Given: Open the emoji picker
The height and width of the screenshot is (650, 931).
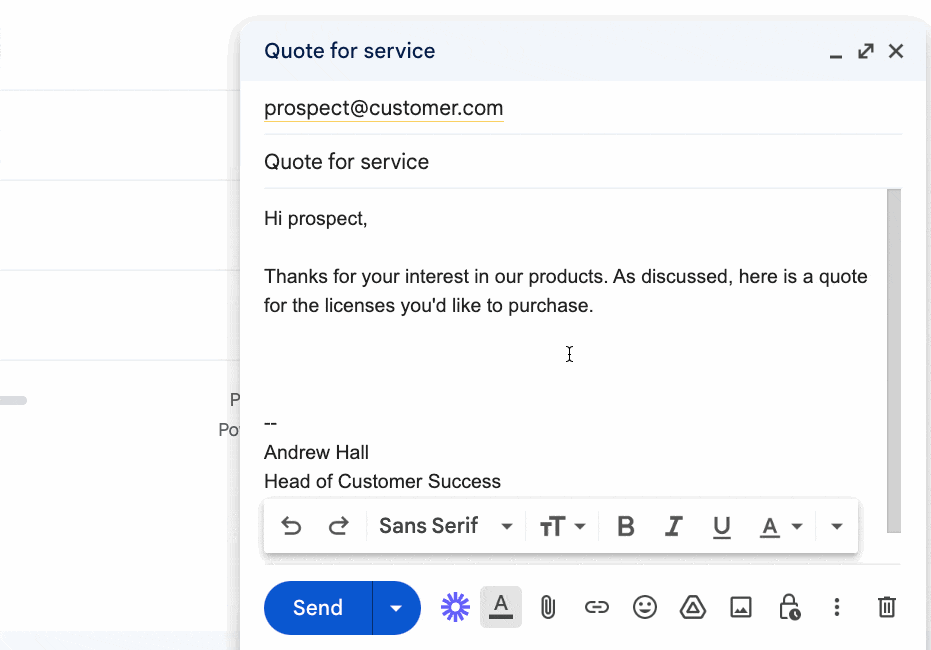Looking at the screenshot, I should tap(645, 607).
